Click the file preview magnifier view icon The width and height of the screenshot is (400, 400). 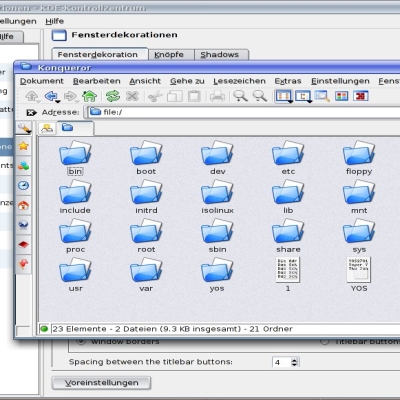[322, 96]
